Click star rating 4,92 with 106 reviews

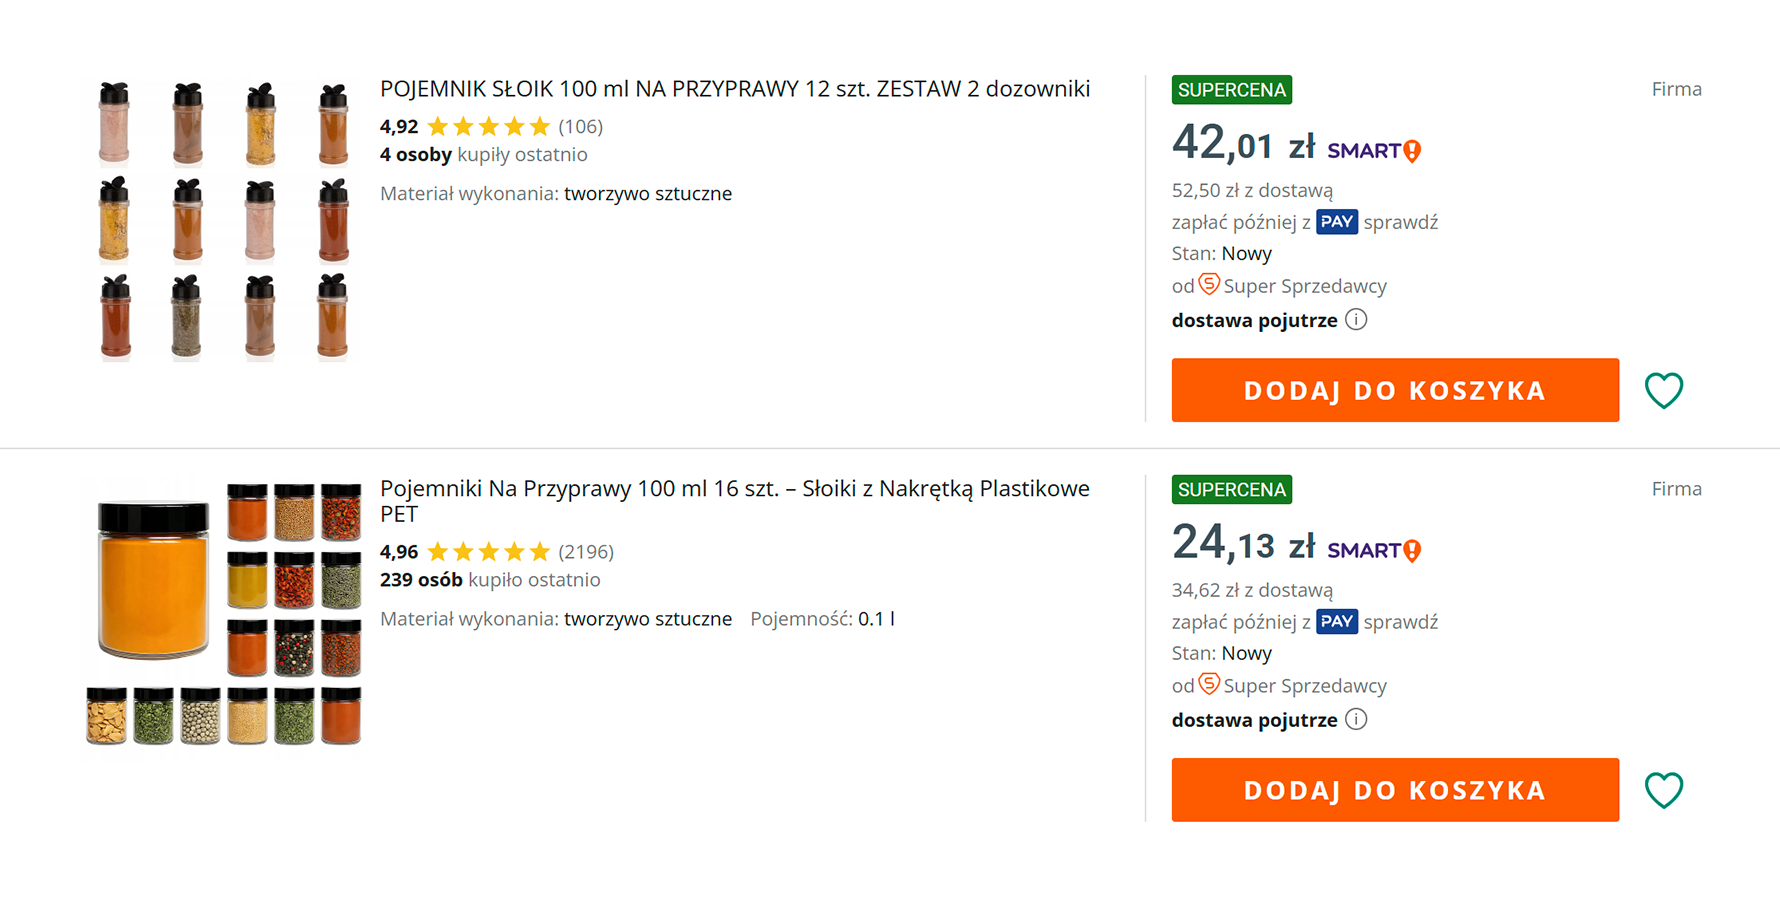pyautogui.click(x=489, y=127)
